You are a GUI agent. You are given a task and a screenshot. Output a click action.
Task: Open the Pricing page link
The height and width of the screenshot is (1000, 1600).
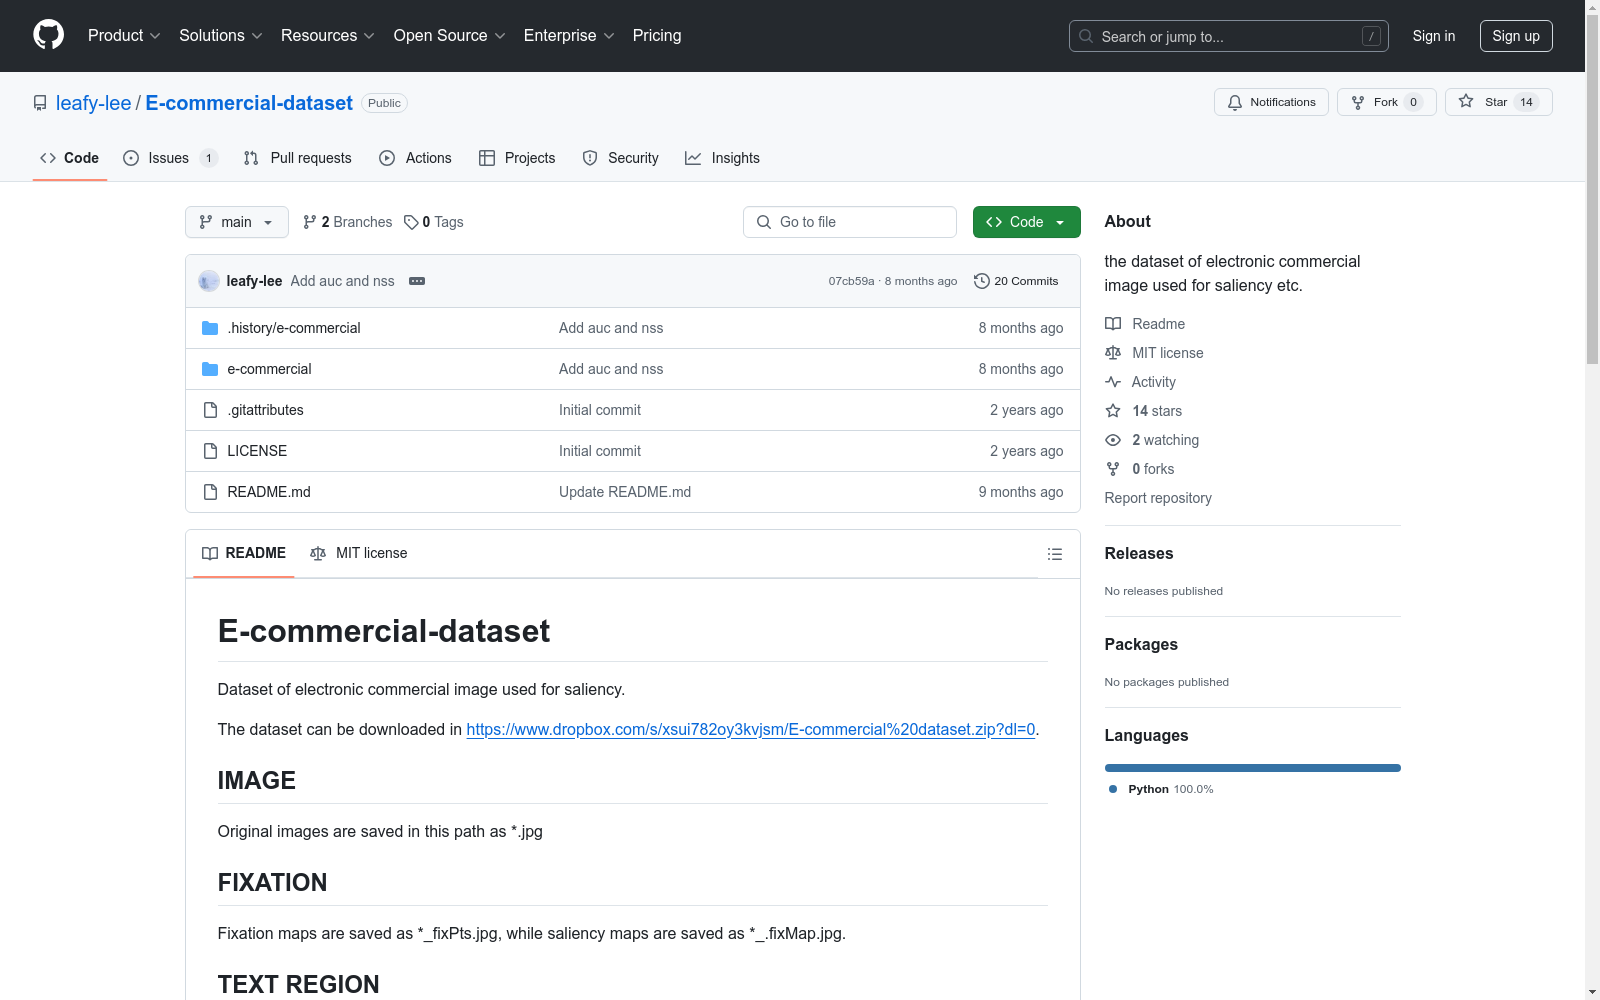coord(657,35)
